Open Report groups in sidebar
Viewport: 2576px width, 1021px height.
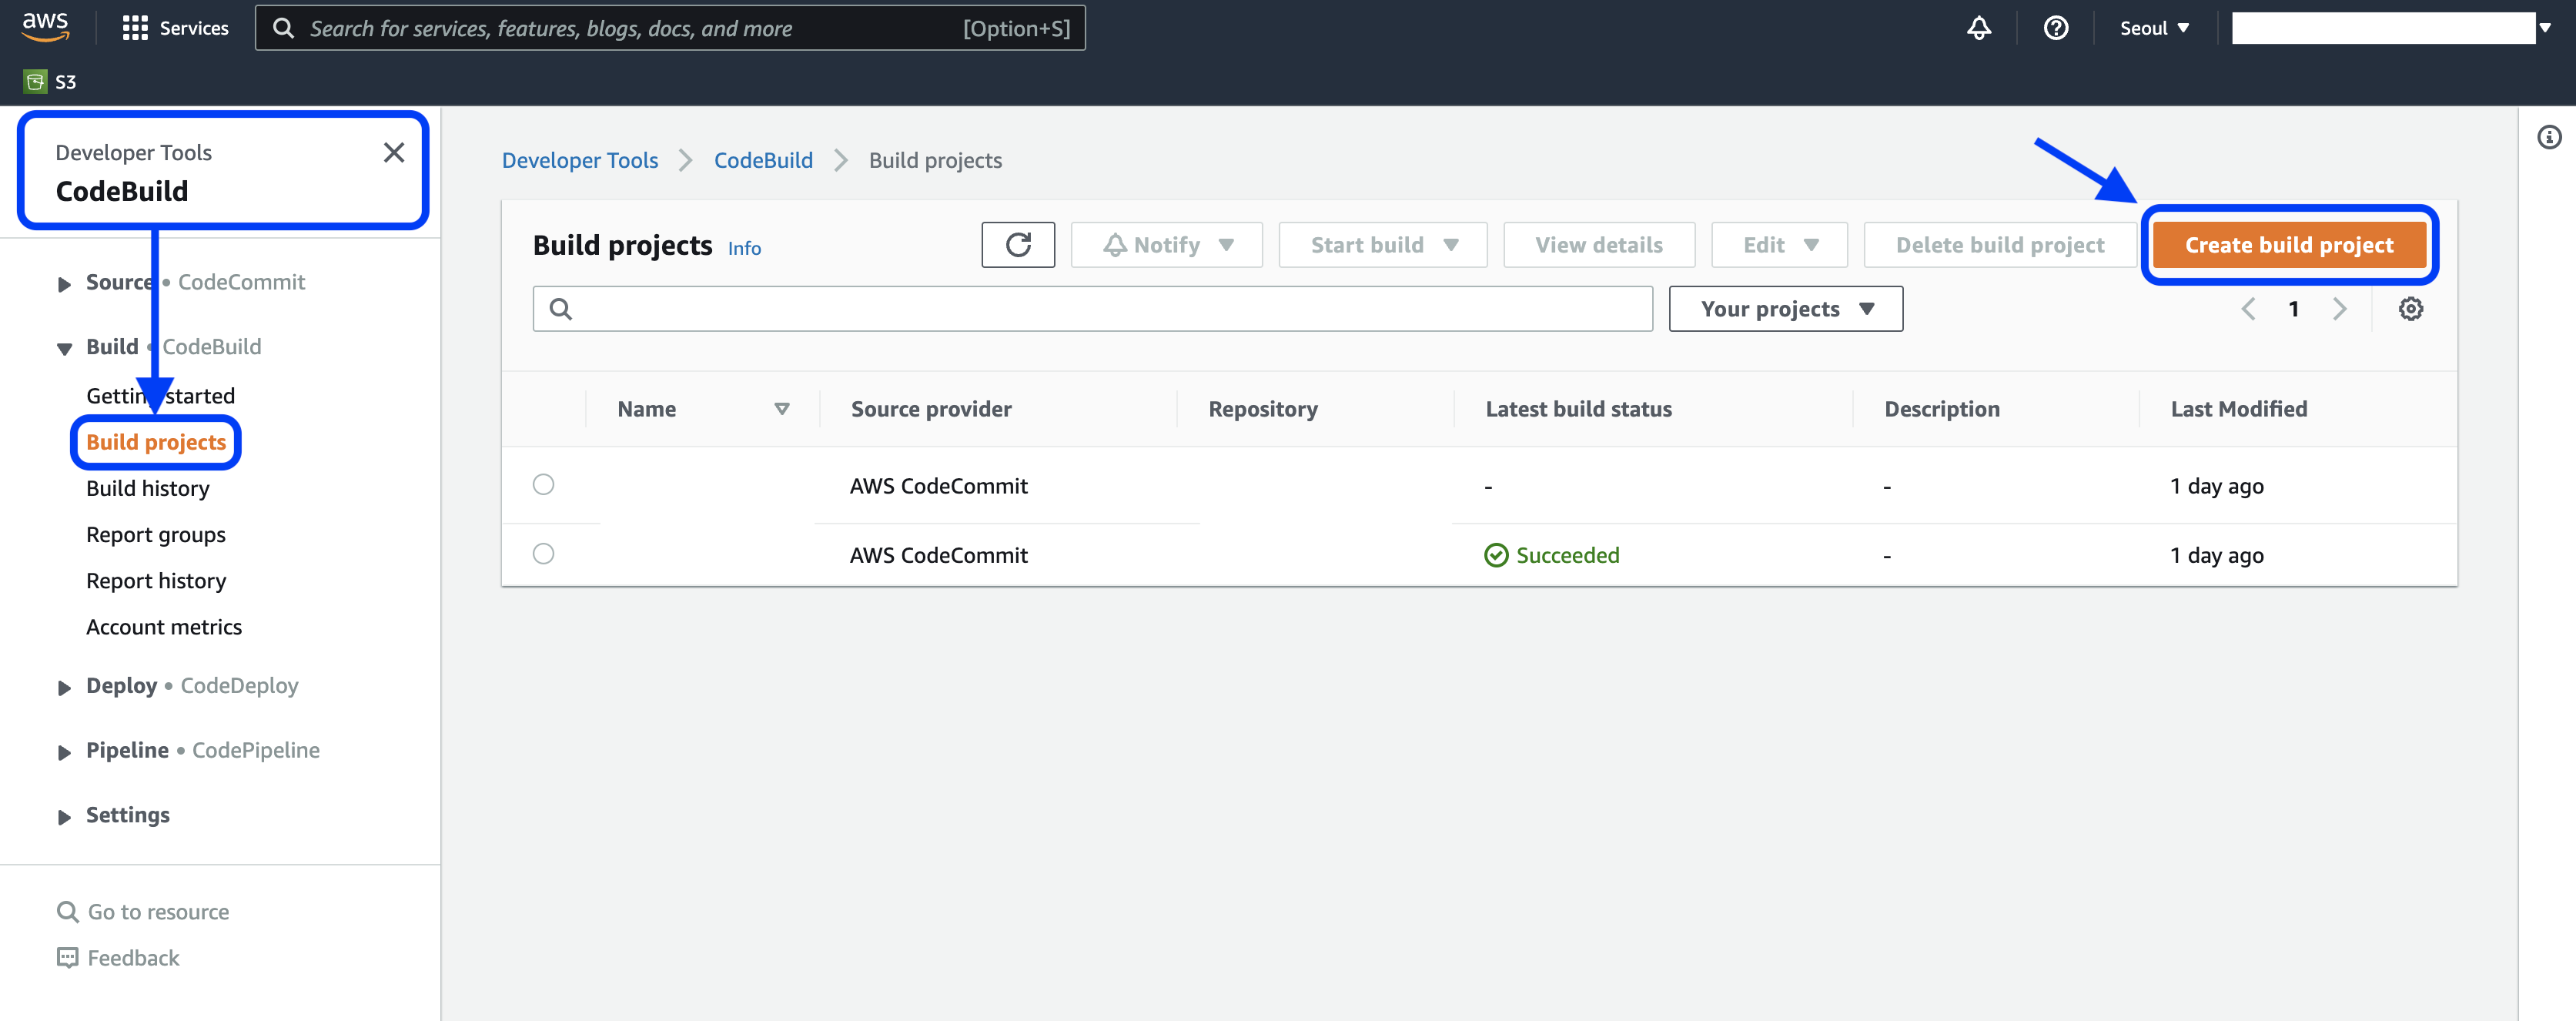click(x=156, y=535)
